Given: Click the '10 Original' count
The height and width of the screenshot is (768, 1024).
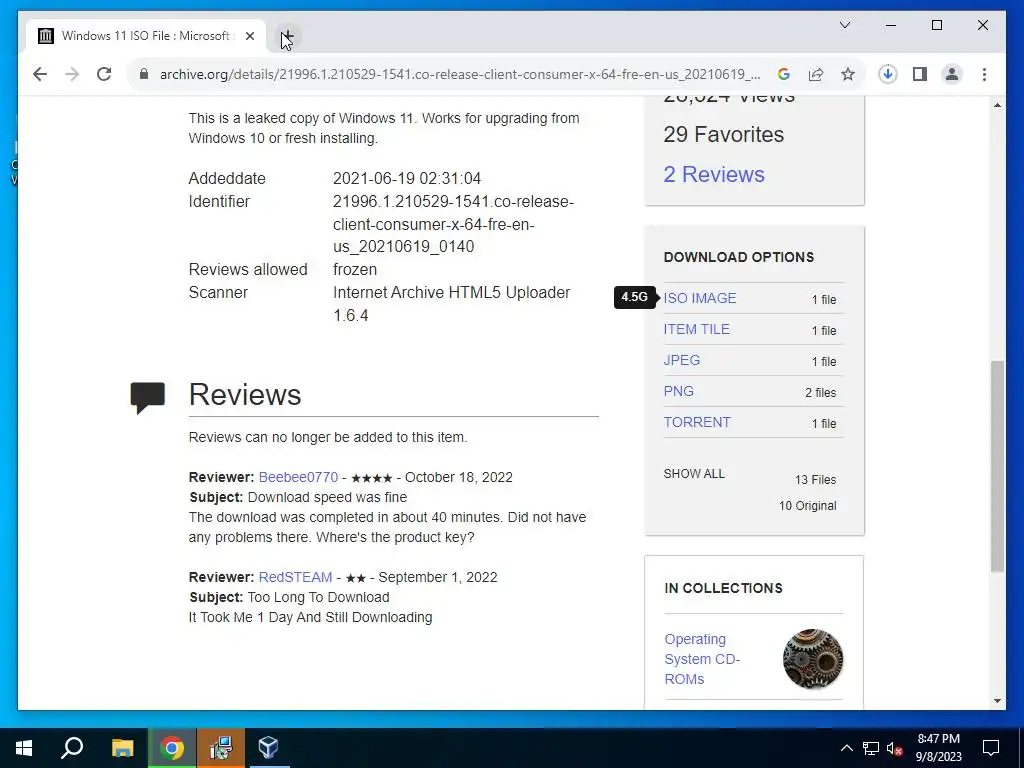Looking at the screenshot, I should click(x=807, y=505).
